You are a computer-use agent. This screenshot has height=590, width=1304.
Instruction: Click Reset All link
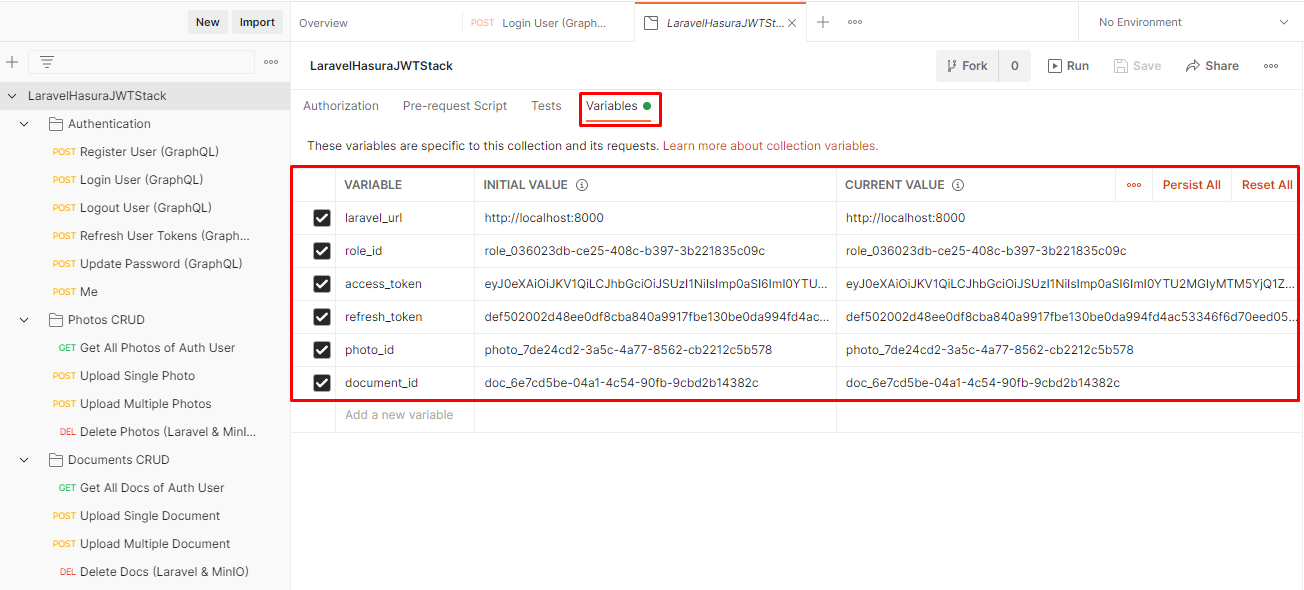tap(1267, 185)
